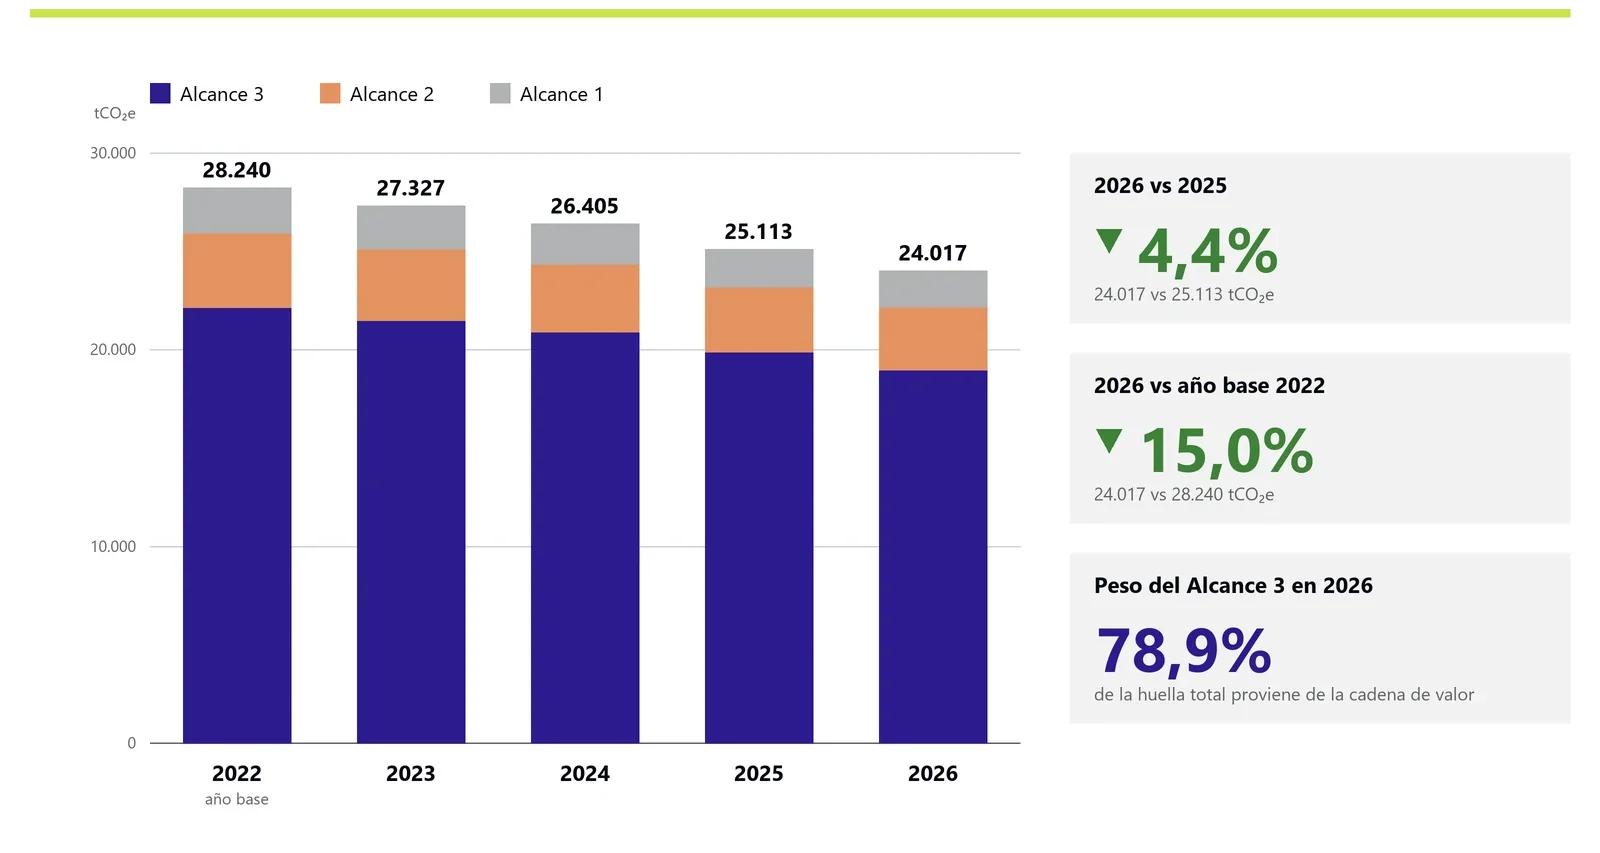Click the '24.017 vs 25.113 tCO₂e' caption
The height and width of the screenshot is (853, 1600).
click(1184, 295)
